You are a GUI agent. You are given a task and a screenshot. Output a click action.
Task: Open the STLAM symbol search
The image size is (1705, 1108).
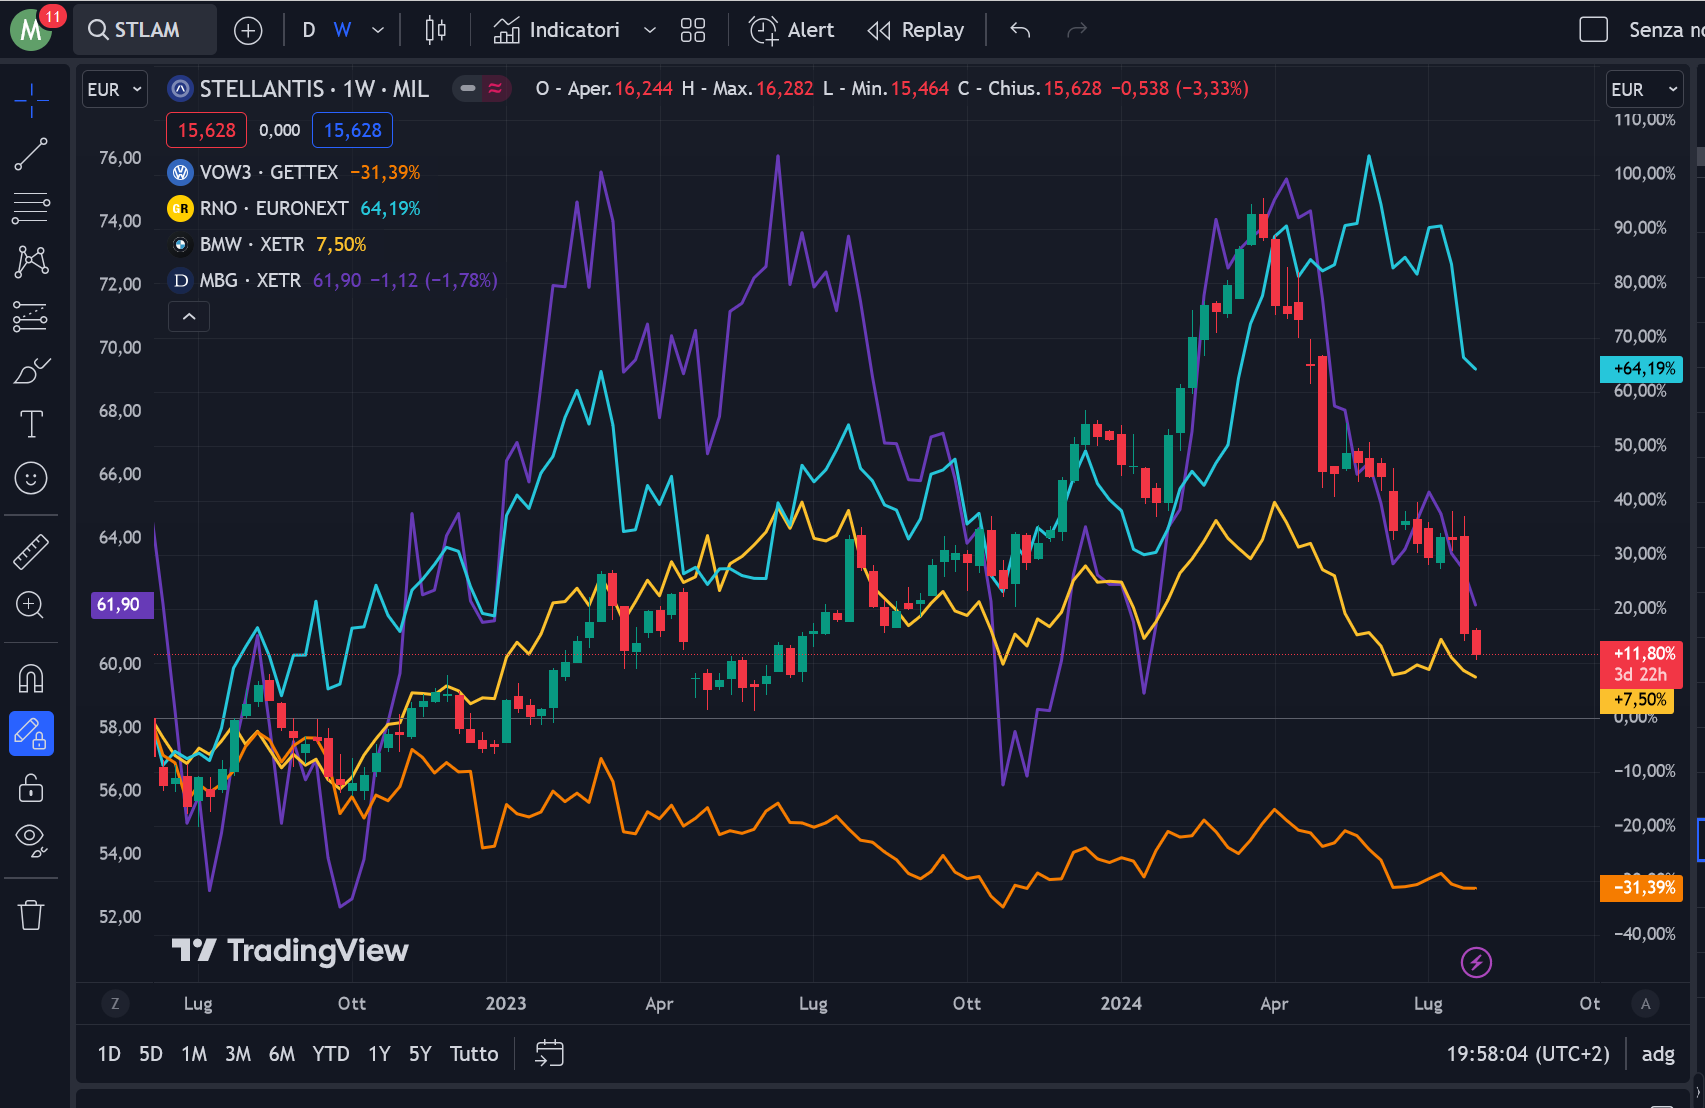click(x=145, y=30)
